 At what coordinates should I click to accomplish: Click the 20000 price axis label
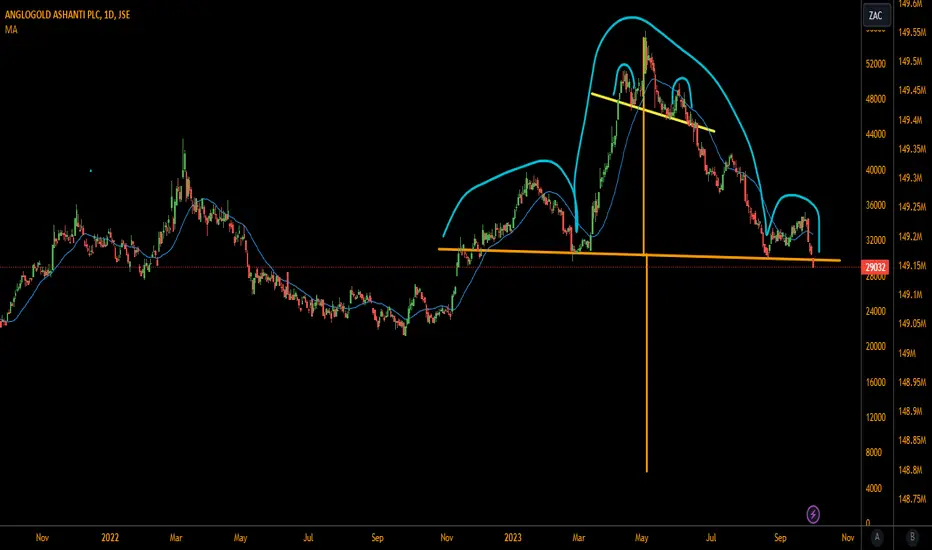876,346
